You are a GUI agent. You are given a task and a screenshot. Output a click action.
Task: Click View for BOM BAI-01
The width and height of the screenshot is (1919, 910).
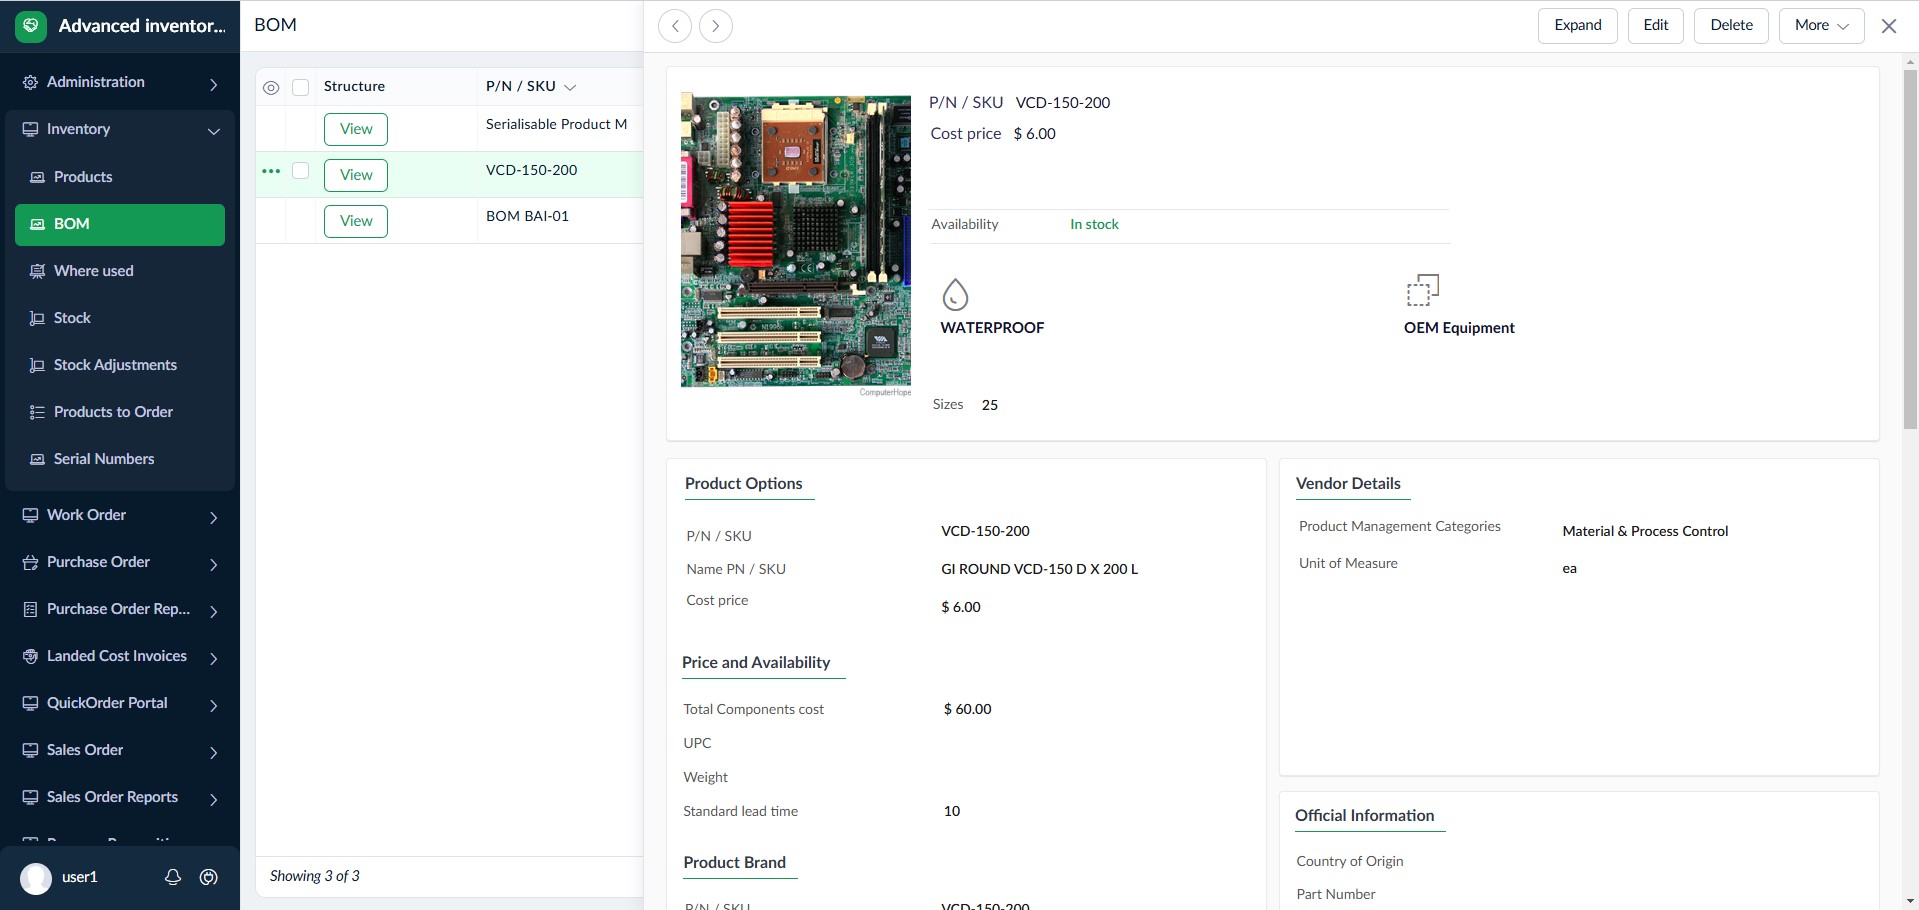356,221
